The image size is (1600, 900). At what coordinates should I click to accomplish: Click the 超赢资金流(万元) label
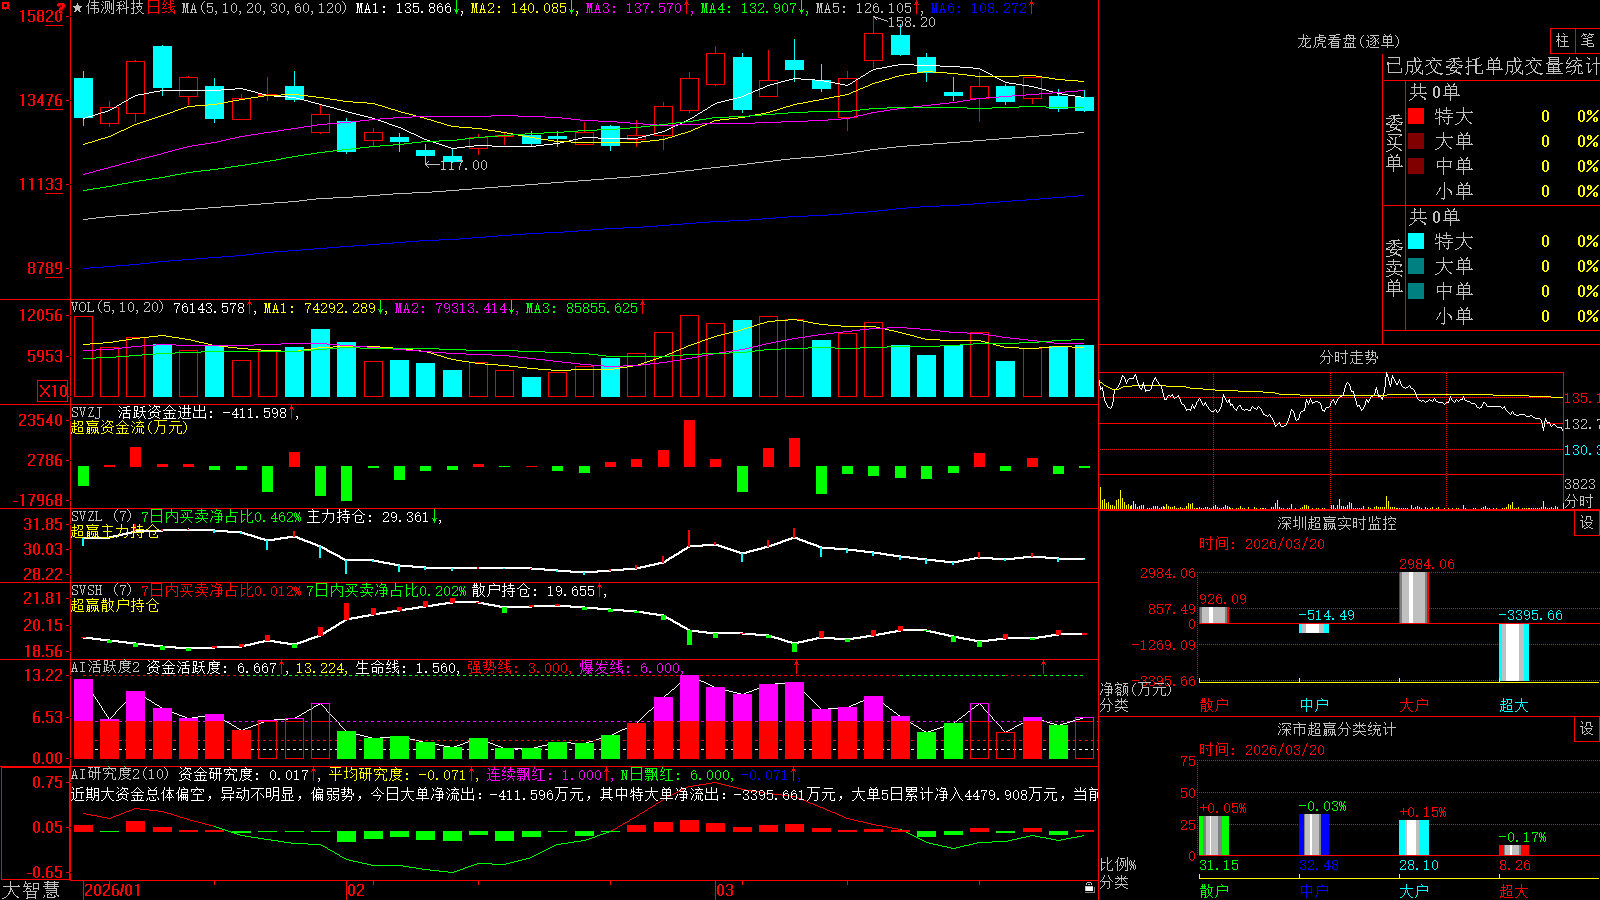coord(129,428)
